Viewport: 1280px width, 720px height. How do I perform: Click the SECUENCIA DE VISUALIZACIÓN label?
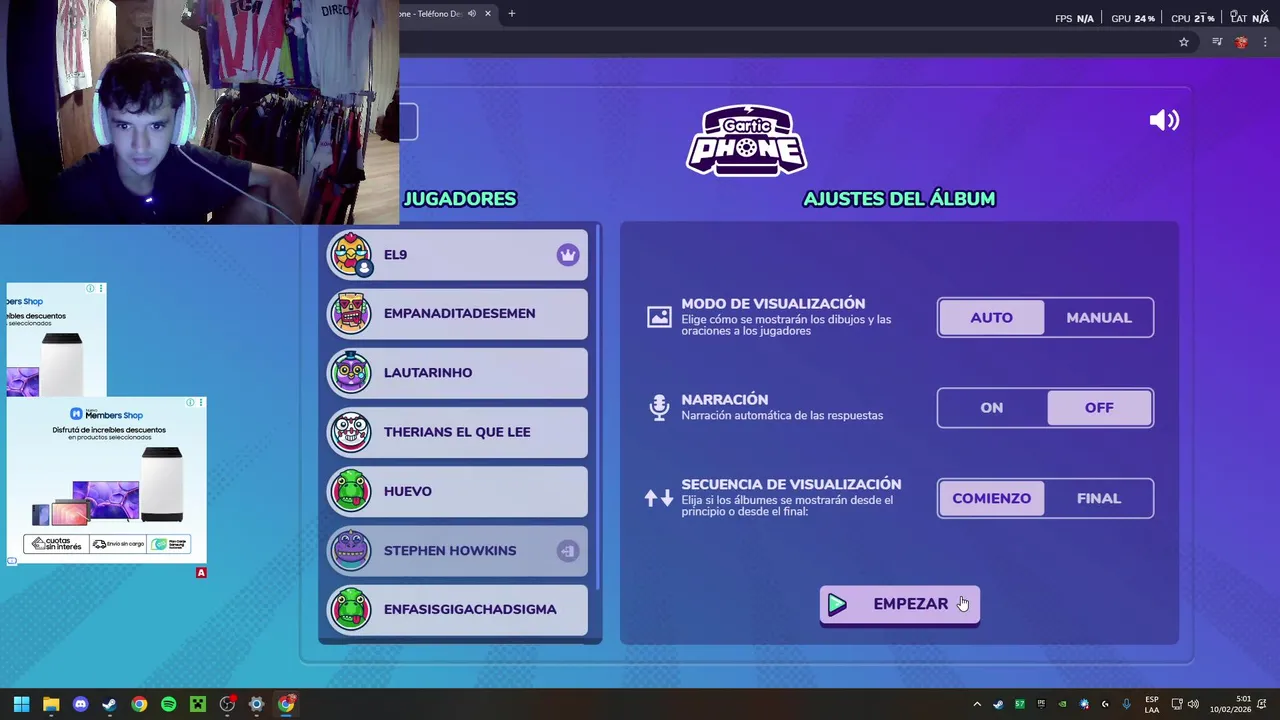(x=791, y=484)
